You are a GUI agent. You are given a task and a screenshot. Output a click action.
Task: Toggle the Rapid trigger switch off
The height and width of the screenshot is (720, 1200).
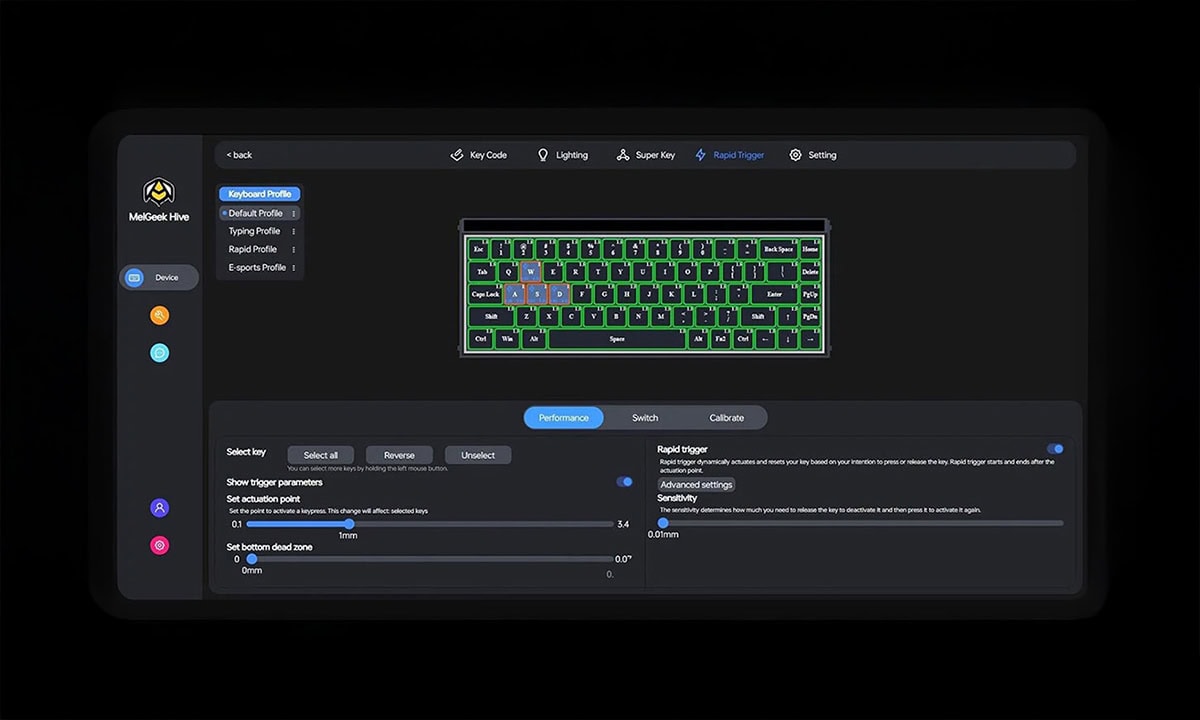point(1057,449)
